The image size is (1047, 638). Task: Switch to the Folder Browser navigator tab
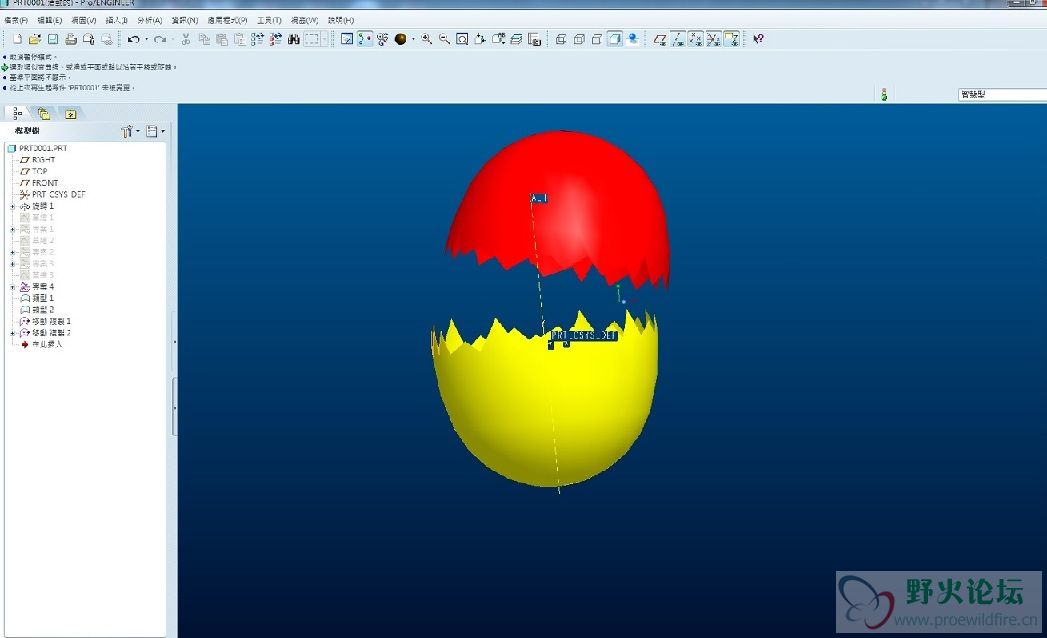click(x=44, y=114)
